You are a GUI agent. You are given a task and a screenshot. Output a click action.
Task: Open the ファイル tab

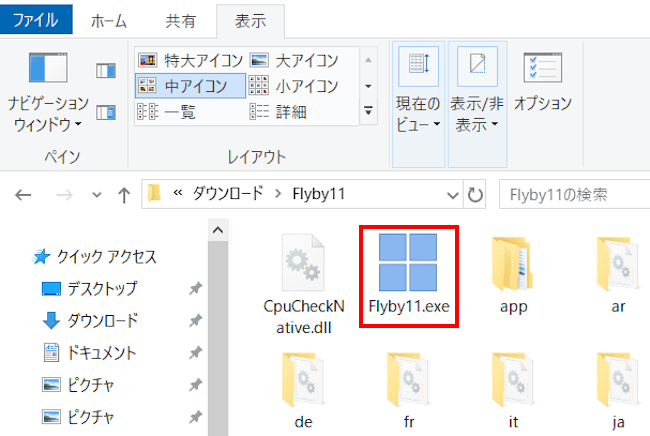click(36, 19)
